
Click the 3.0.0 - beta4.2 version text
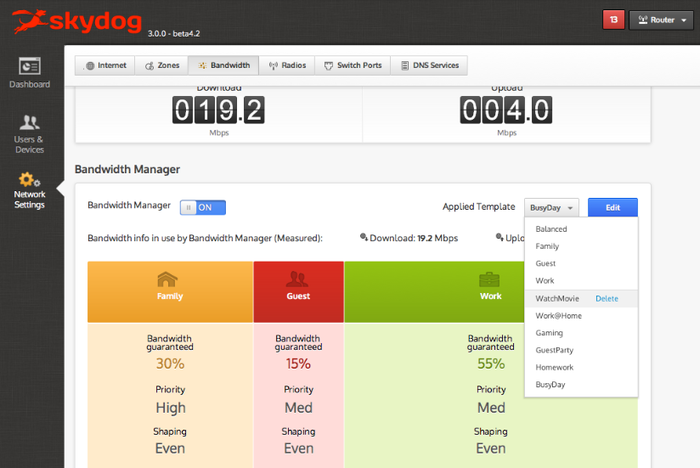[174, 33]
